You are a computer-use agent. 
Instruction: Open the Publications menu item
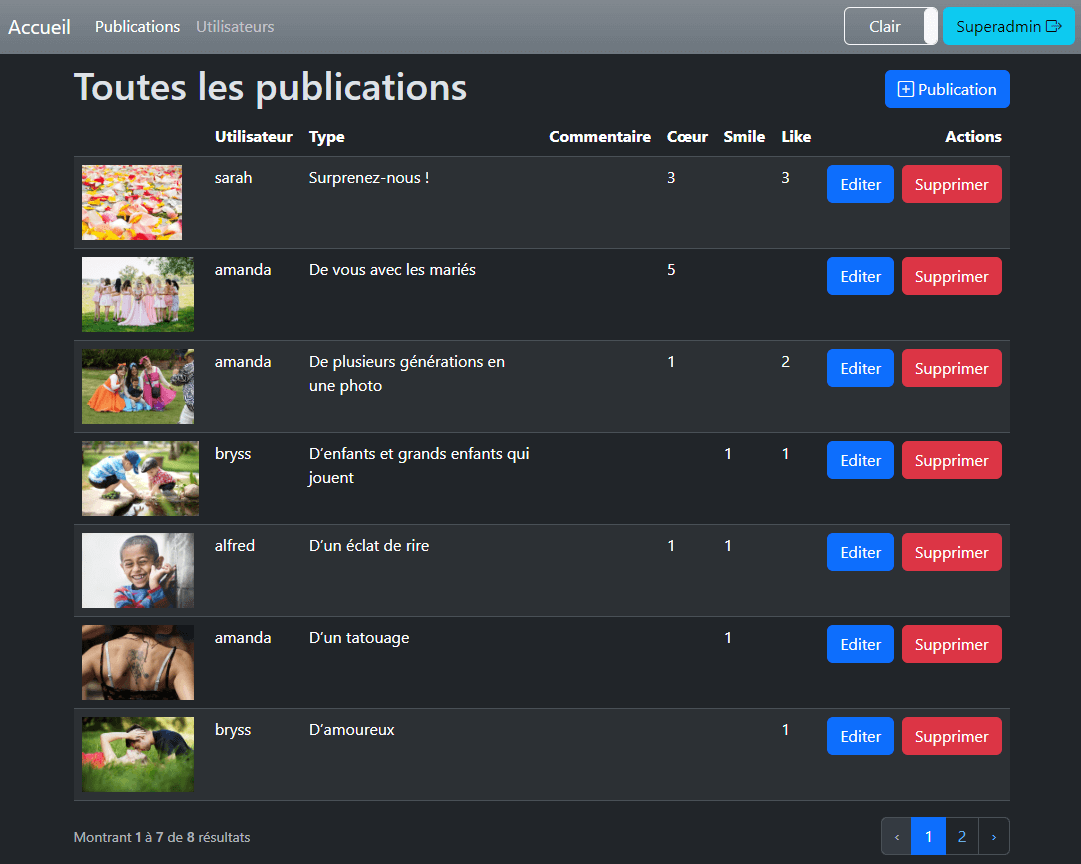[x=137, y=27]
